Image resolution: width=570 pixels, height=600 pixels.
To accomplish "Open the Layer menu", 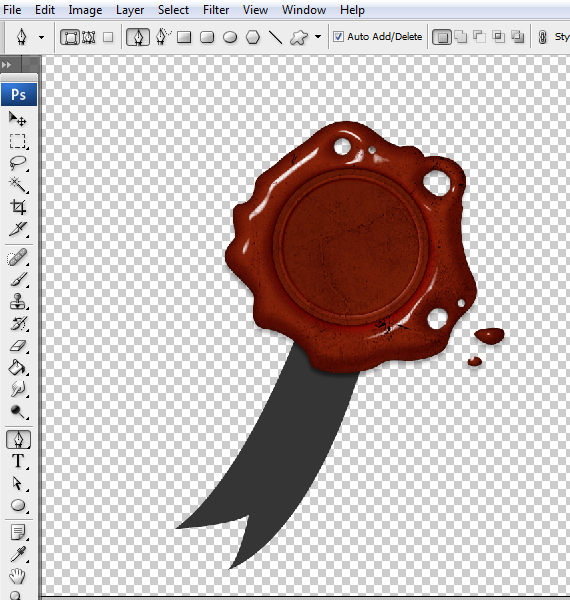I will (x=130, y=10).
